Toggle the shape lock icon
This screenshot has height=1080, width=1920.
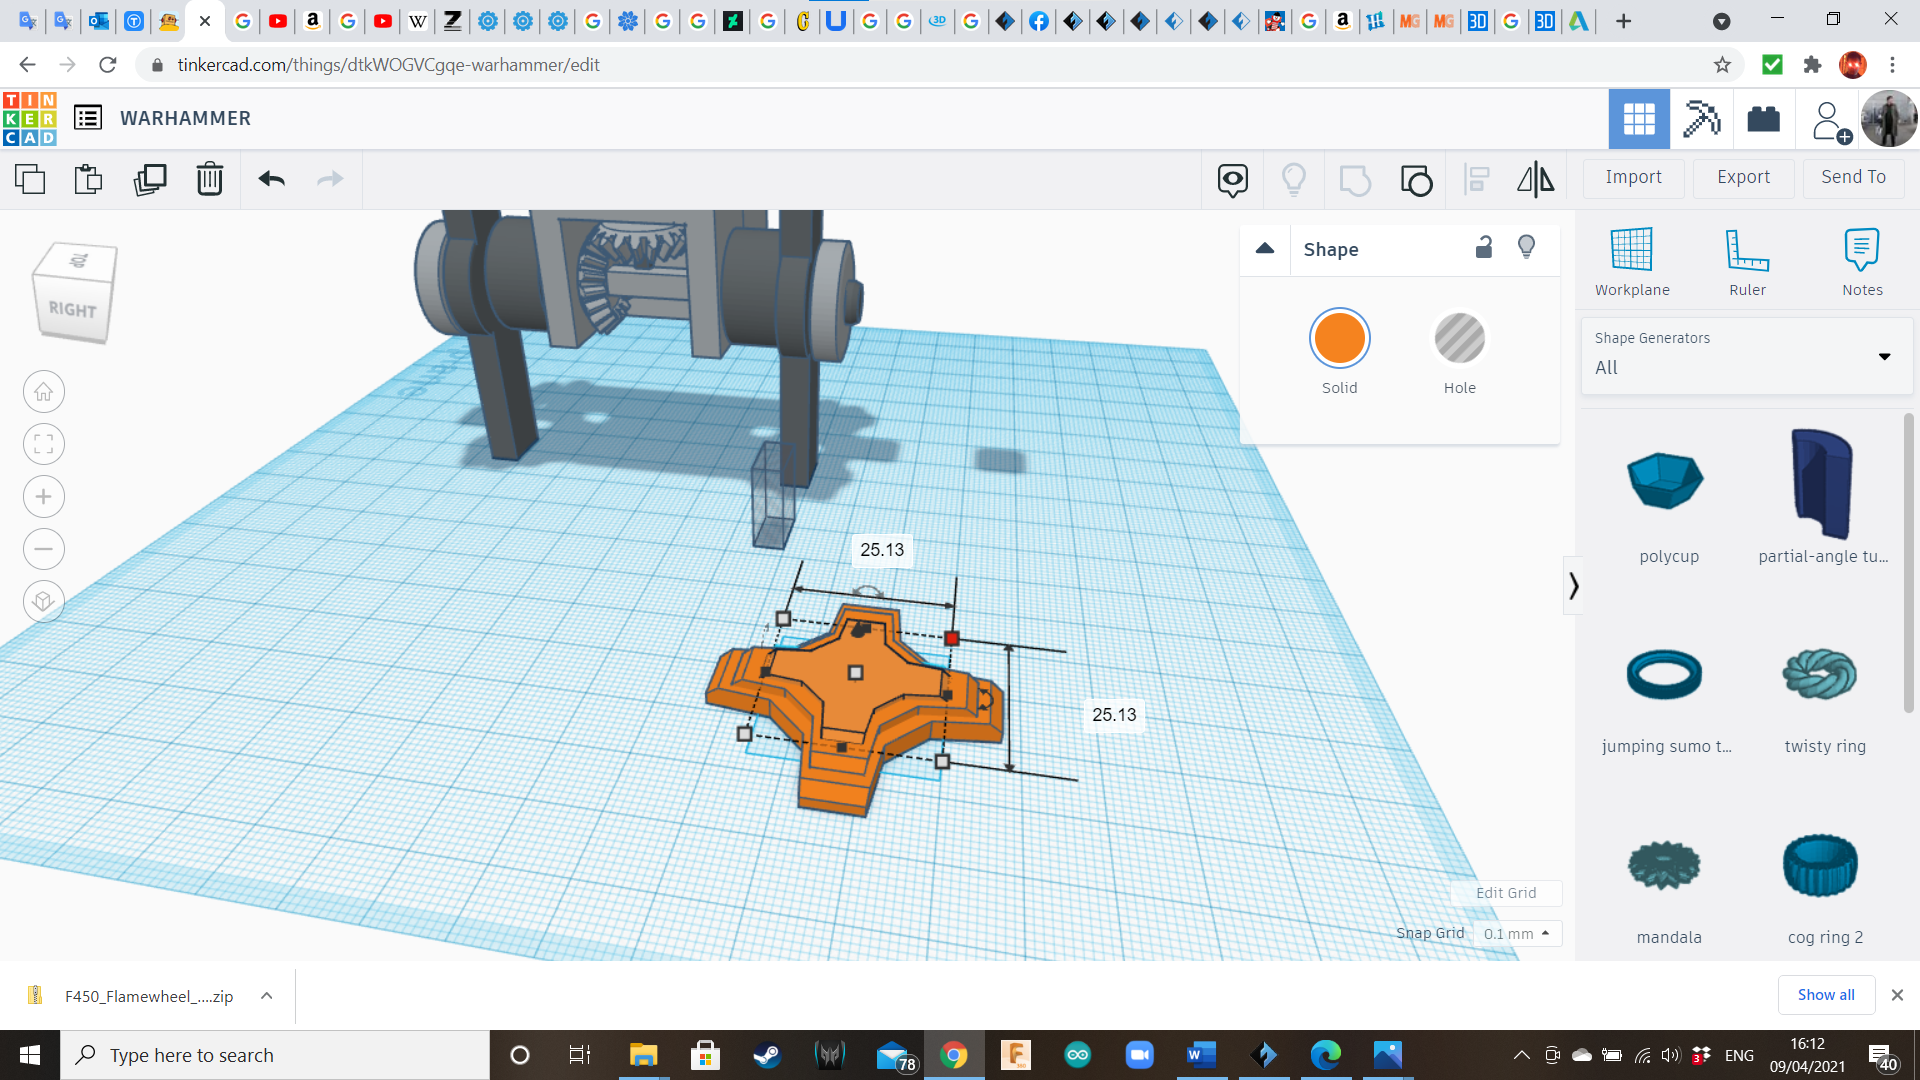coord(1484,248)
